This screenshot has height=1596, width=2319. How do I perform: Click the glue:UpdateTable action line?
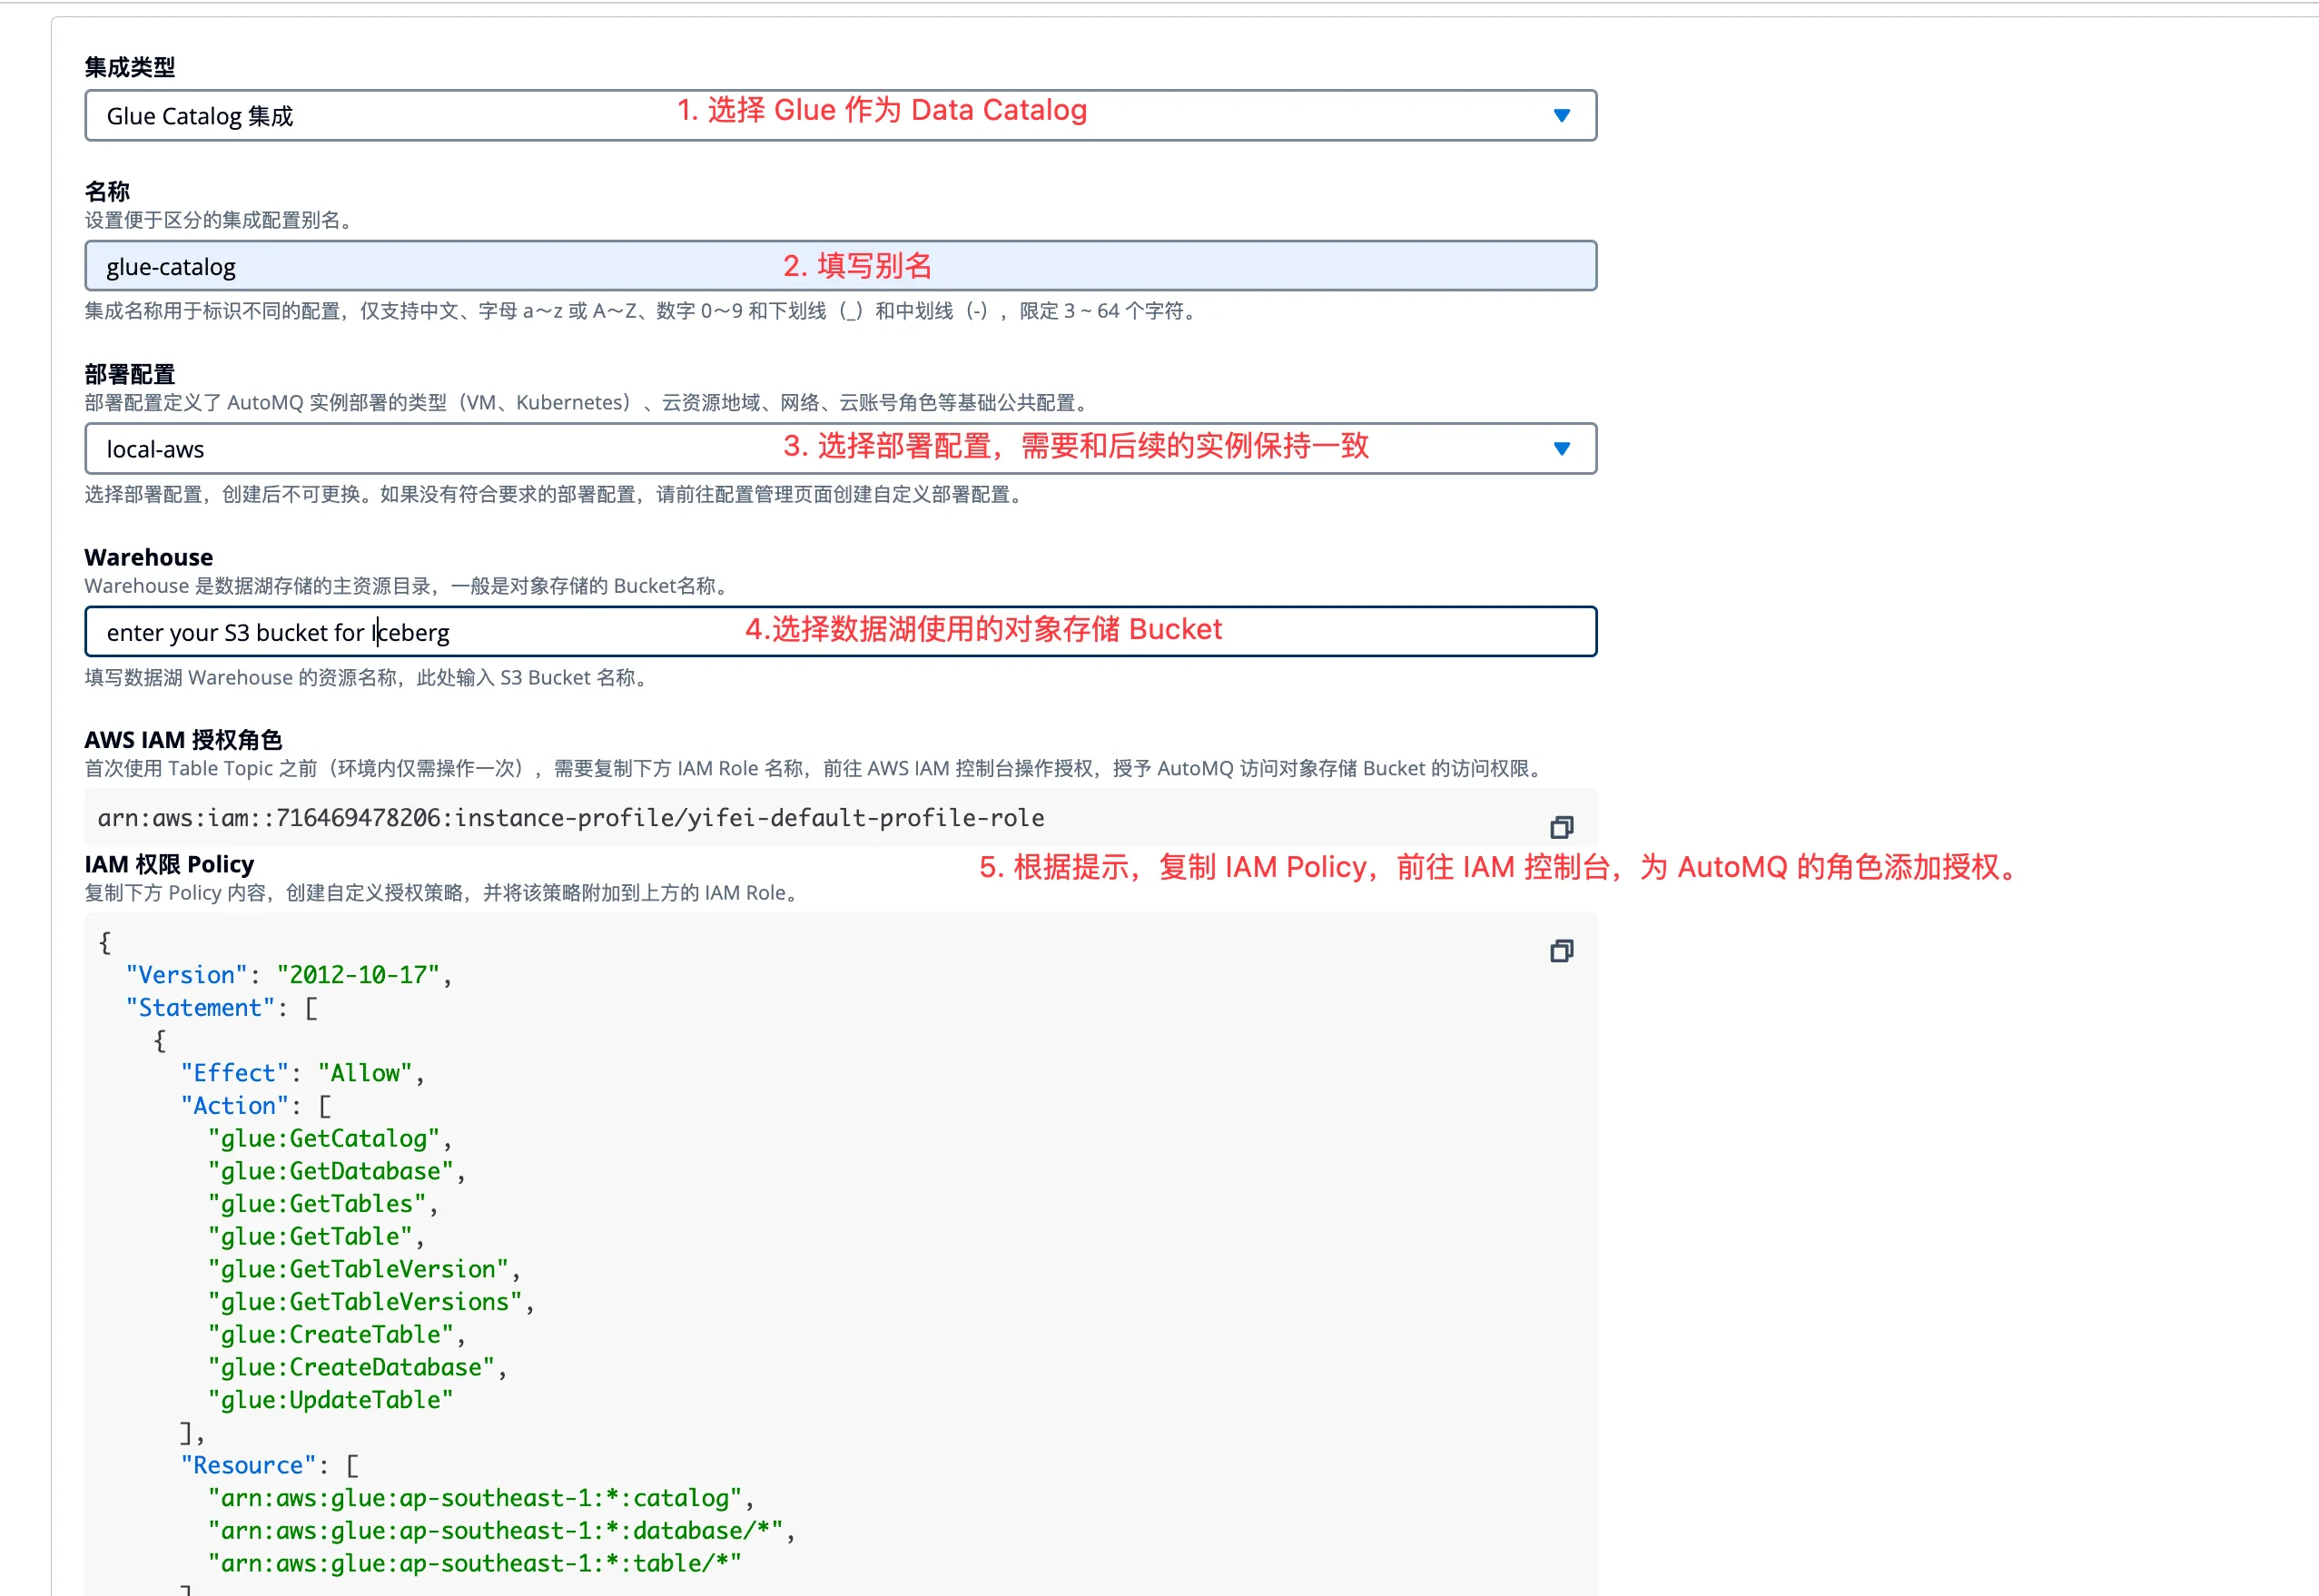(330, 1400)
